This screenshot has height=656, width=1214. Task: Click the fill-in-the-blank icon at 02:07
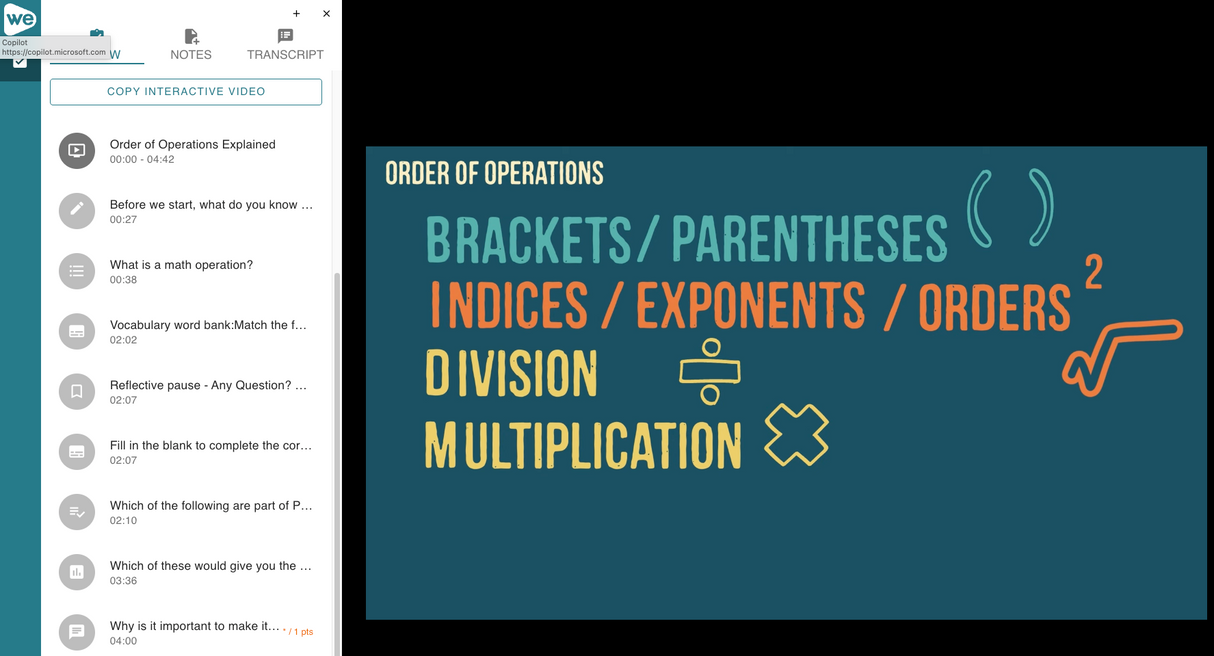point(77,451)
